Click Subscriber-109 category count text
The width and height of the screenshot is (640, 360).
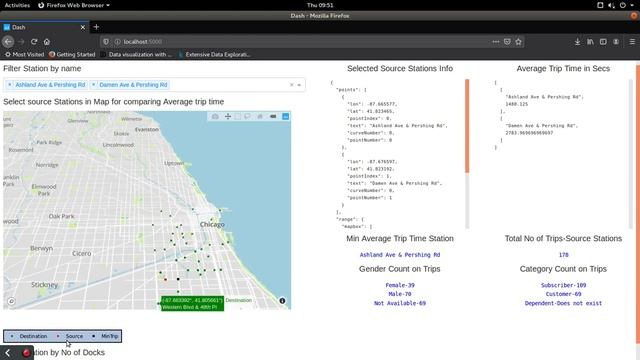coord(563,285)
